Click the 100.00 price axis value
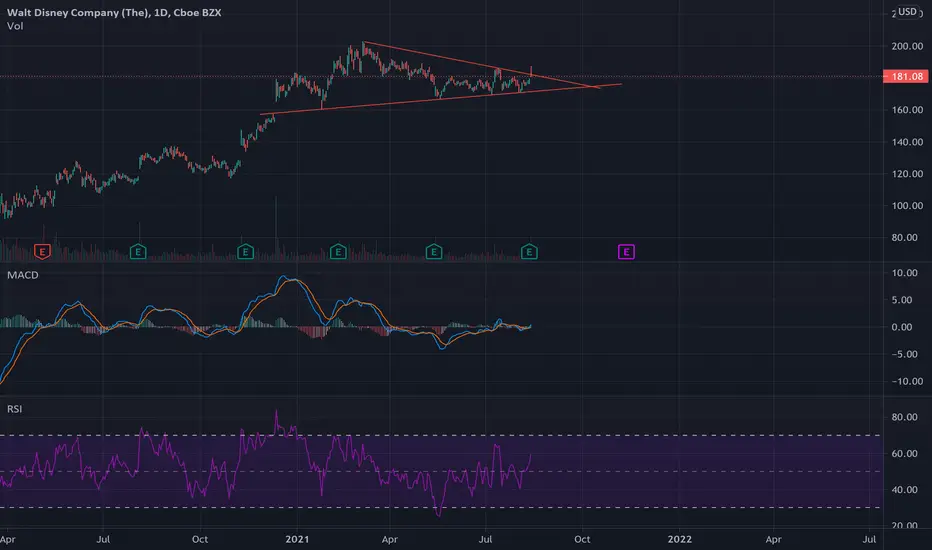Image resolution: width=932 pixels, height=550 pixels. pos(907,206)
